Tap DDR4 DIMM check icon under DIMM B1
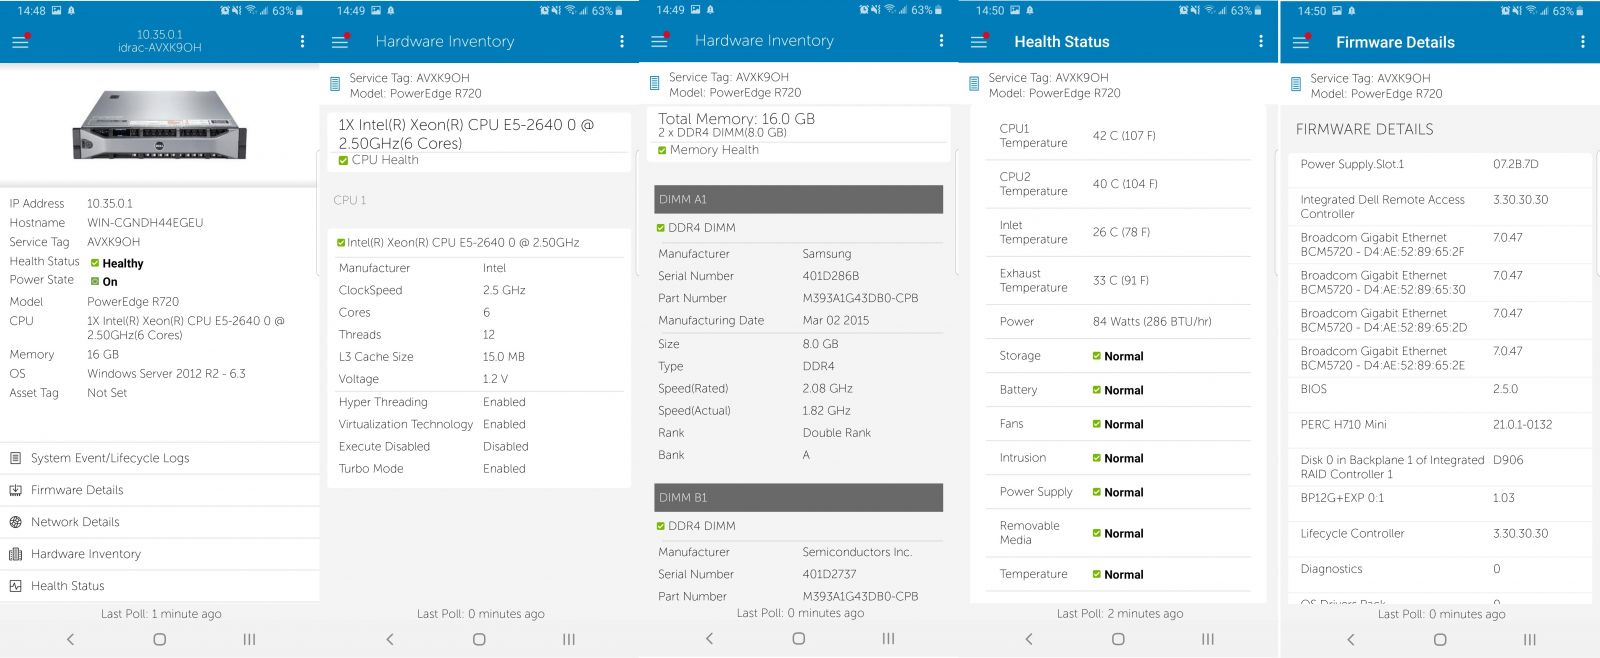This screenshot has width=1600, height=658. [x=661, y=526]
